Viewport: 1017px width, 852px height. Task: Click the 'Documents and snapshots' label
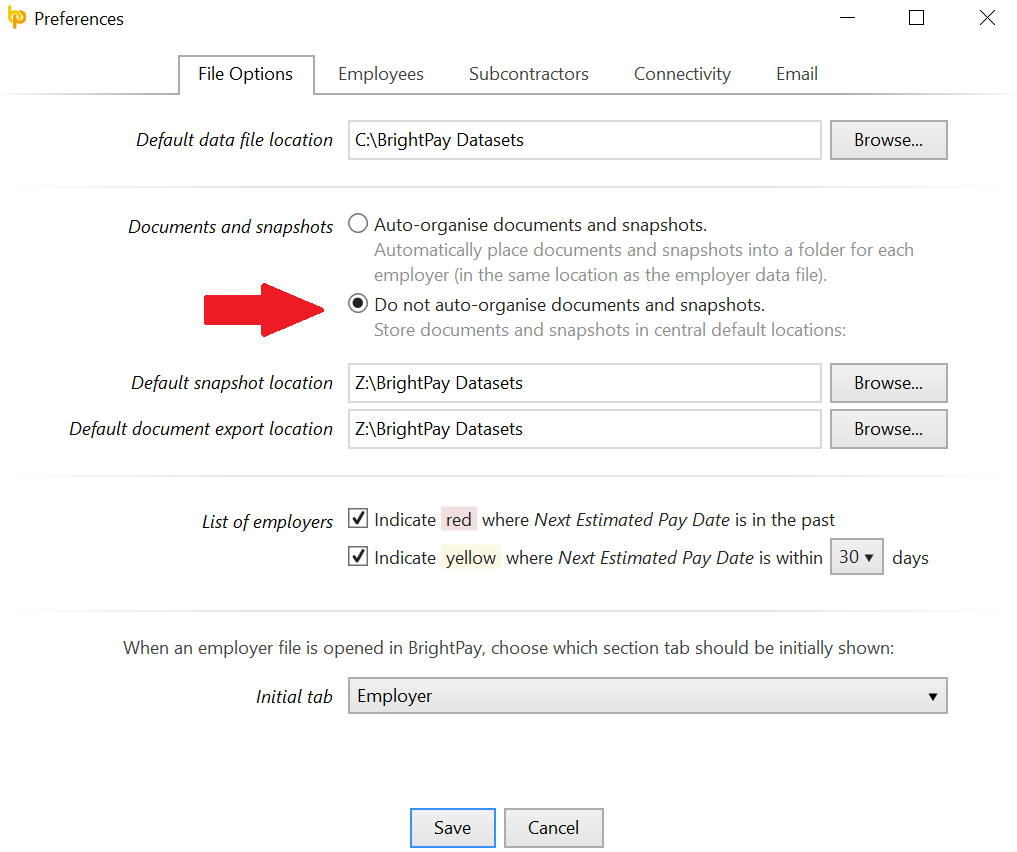point(231,227)
